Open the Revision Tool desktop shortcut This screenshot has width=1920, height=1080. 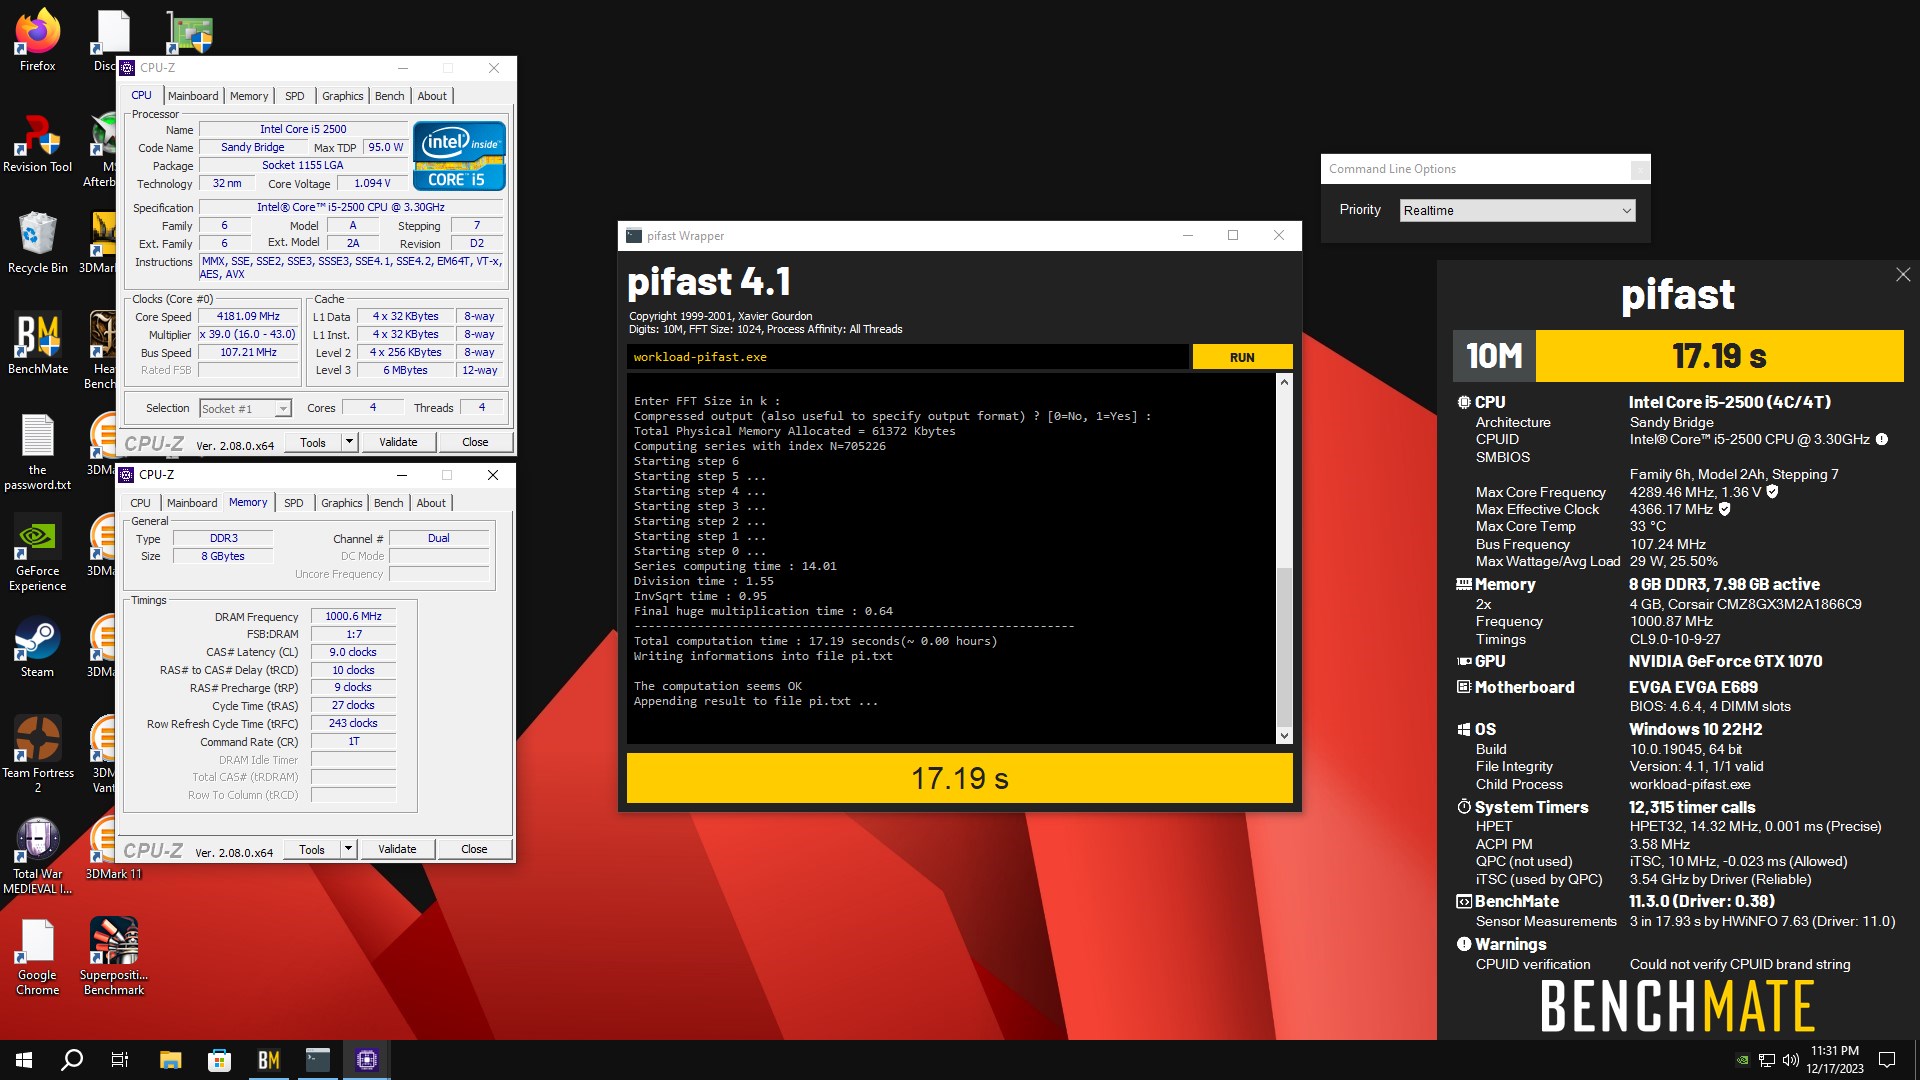[37, 143]
